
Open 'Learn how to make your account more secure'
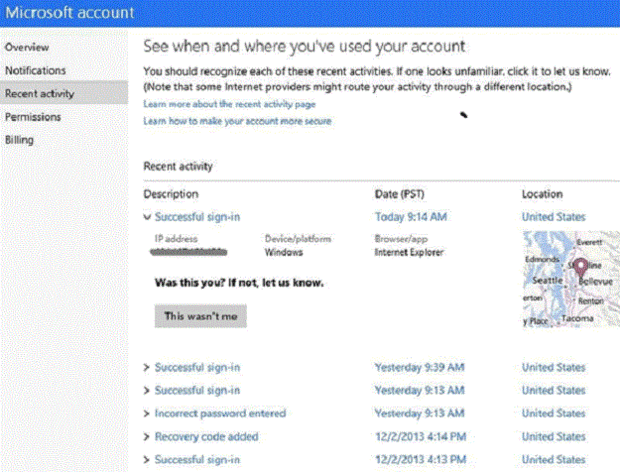pyautogui.click(x=237, y=121)
